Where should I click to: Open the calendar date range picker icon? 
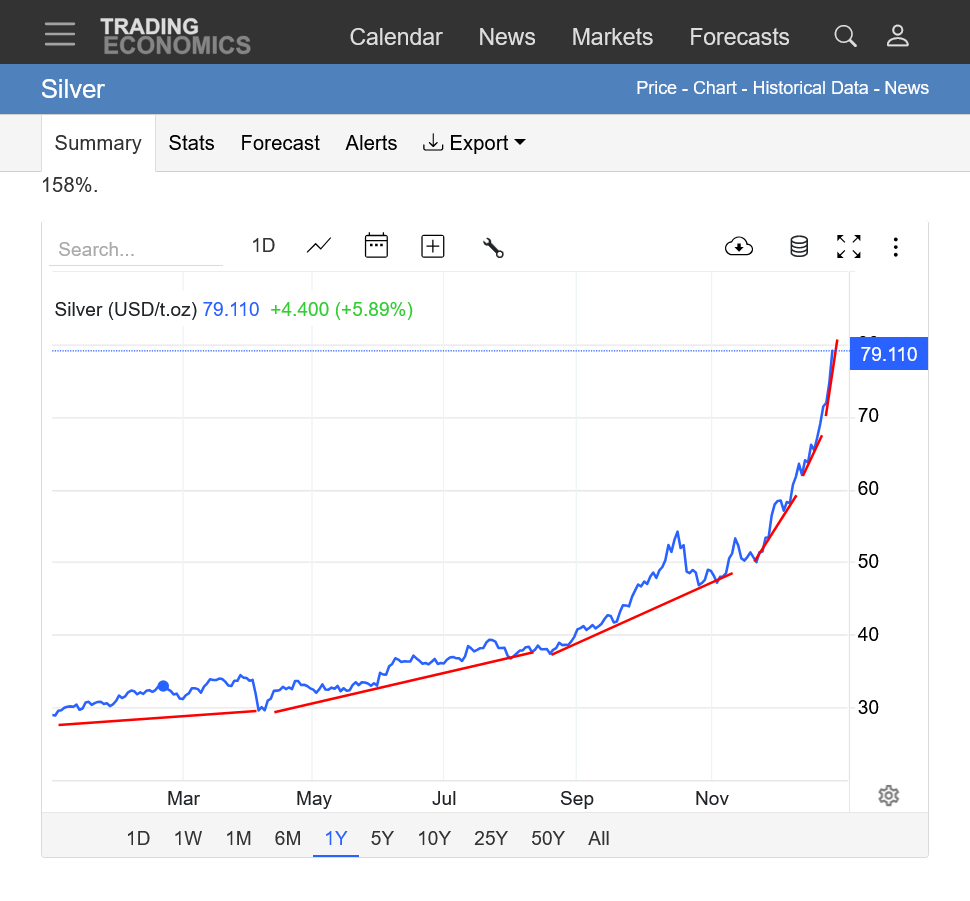point(376,246)
